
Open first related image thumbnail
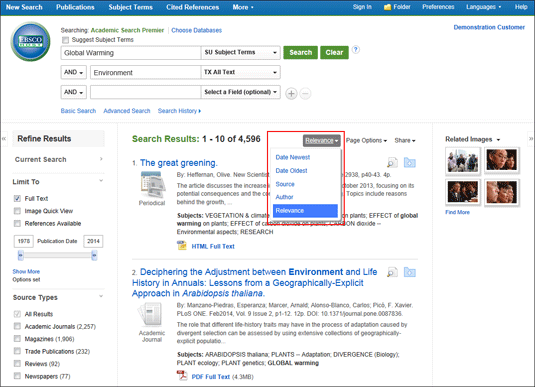click(463, 160)
